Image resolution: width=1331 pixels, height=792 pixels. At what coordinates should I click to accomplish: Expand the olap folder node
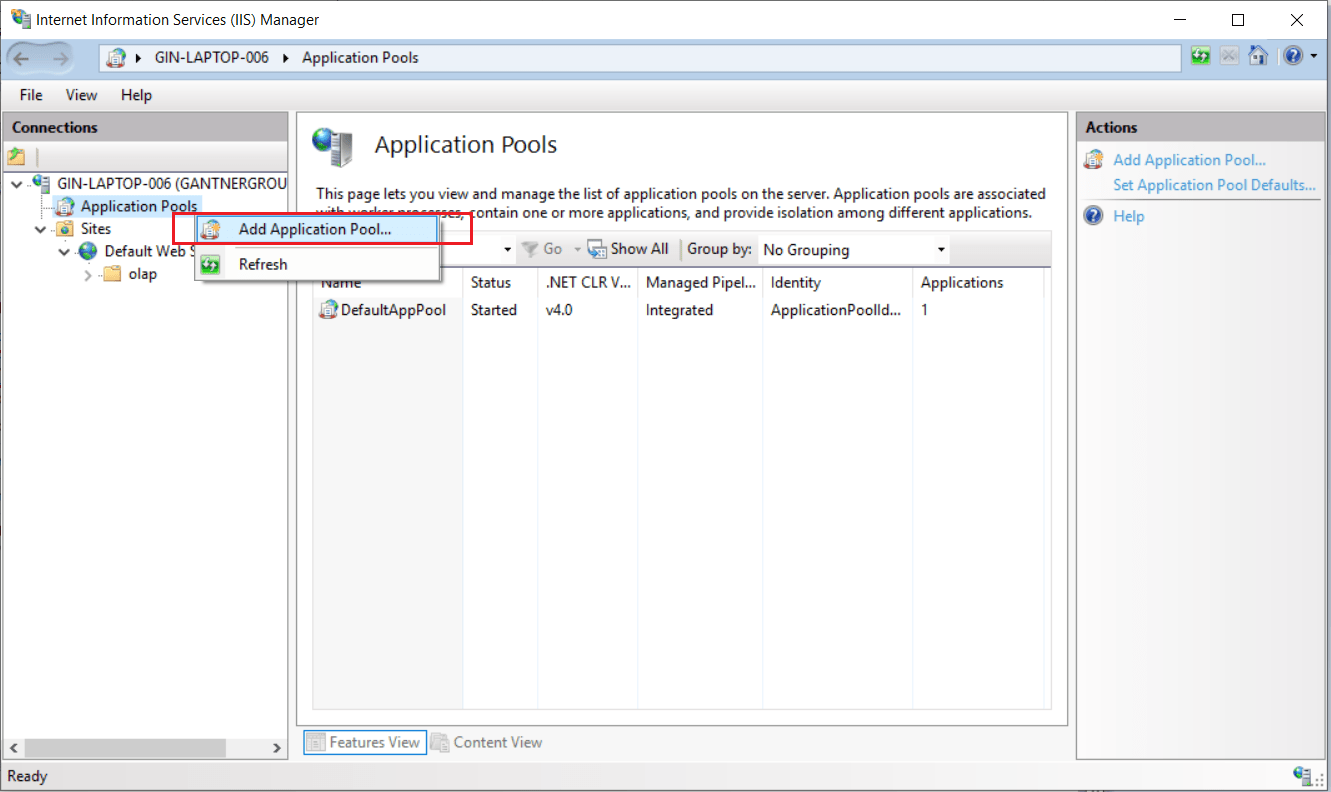(89, 275)
